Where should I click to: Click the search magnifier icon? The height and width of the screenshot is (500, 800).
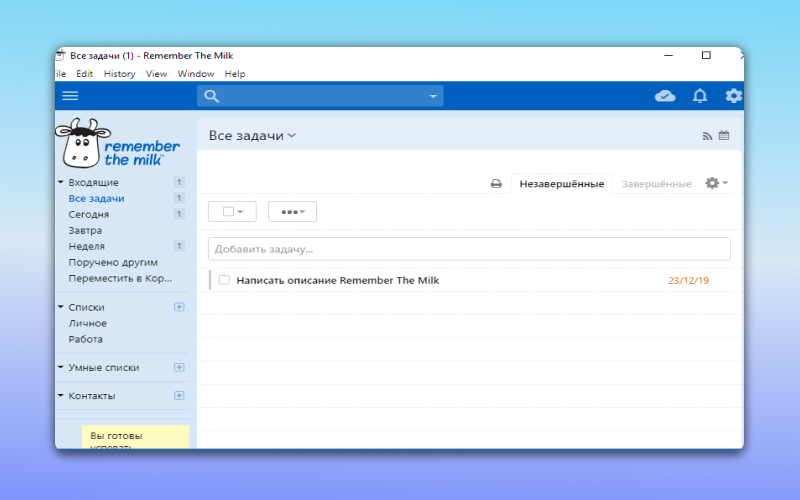click(x=211, y=96)
